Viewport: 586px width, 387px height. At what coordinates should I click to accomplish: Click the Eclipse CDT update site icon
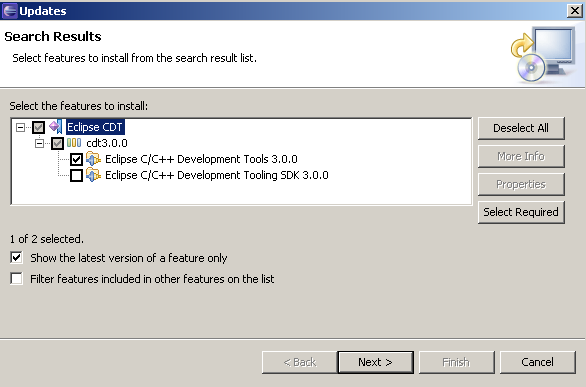[56, 127]
